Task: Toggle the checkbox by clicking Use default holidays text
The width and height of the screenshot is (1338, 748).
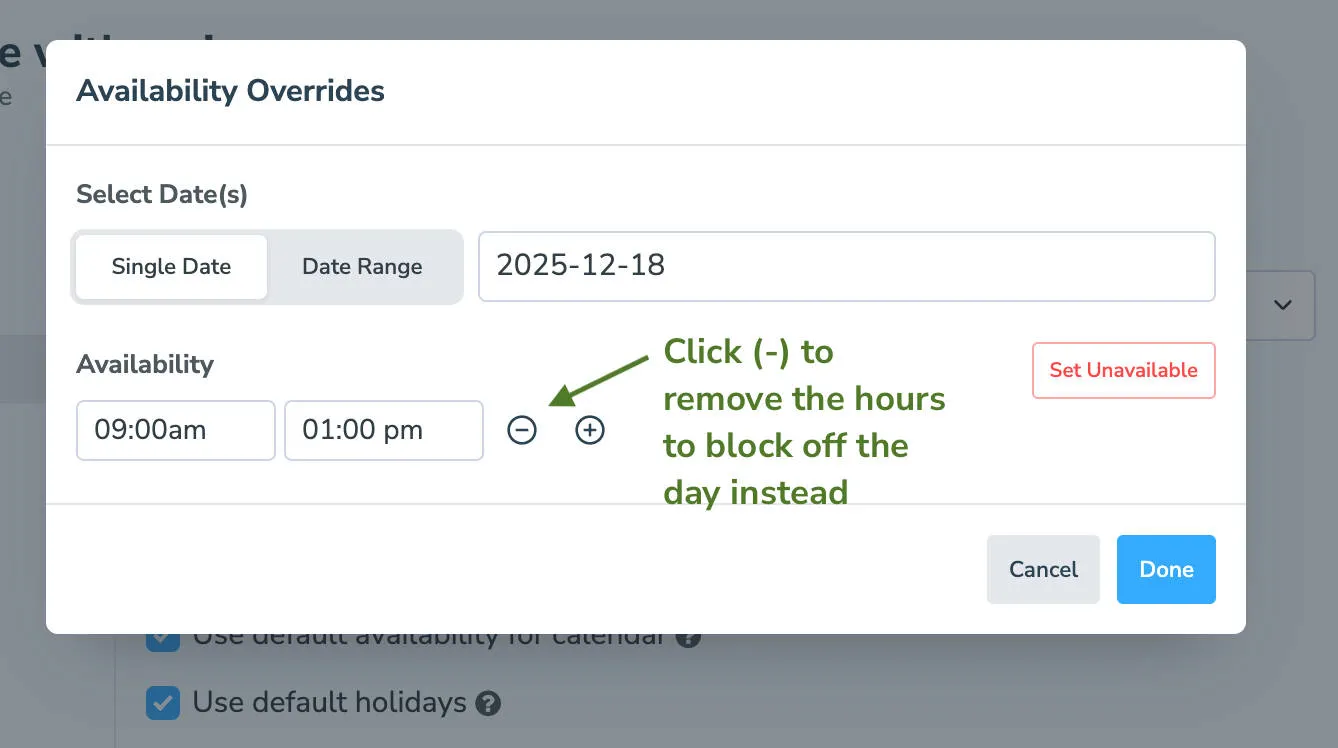Action: (330, 703)
